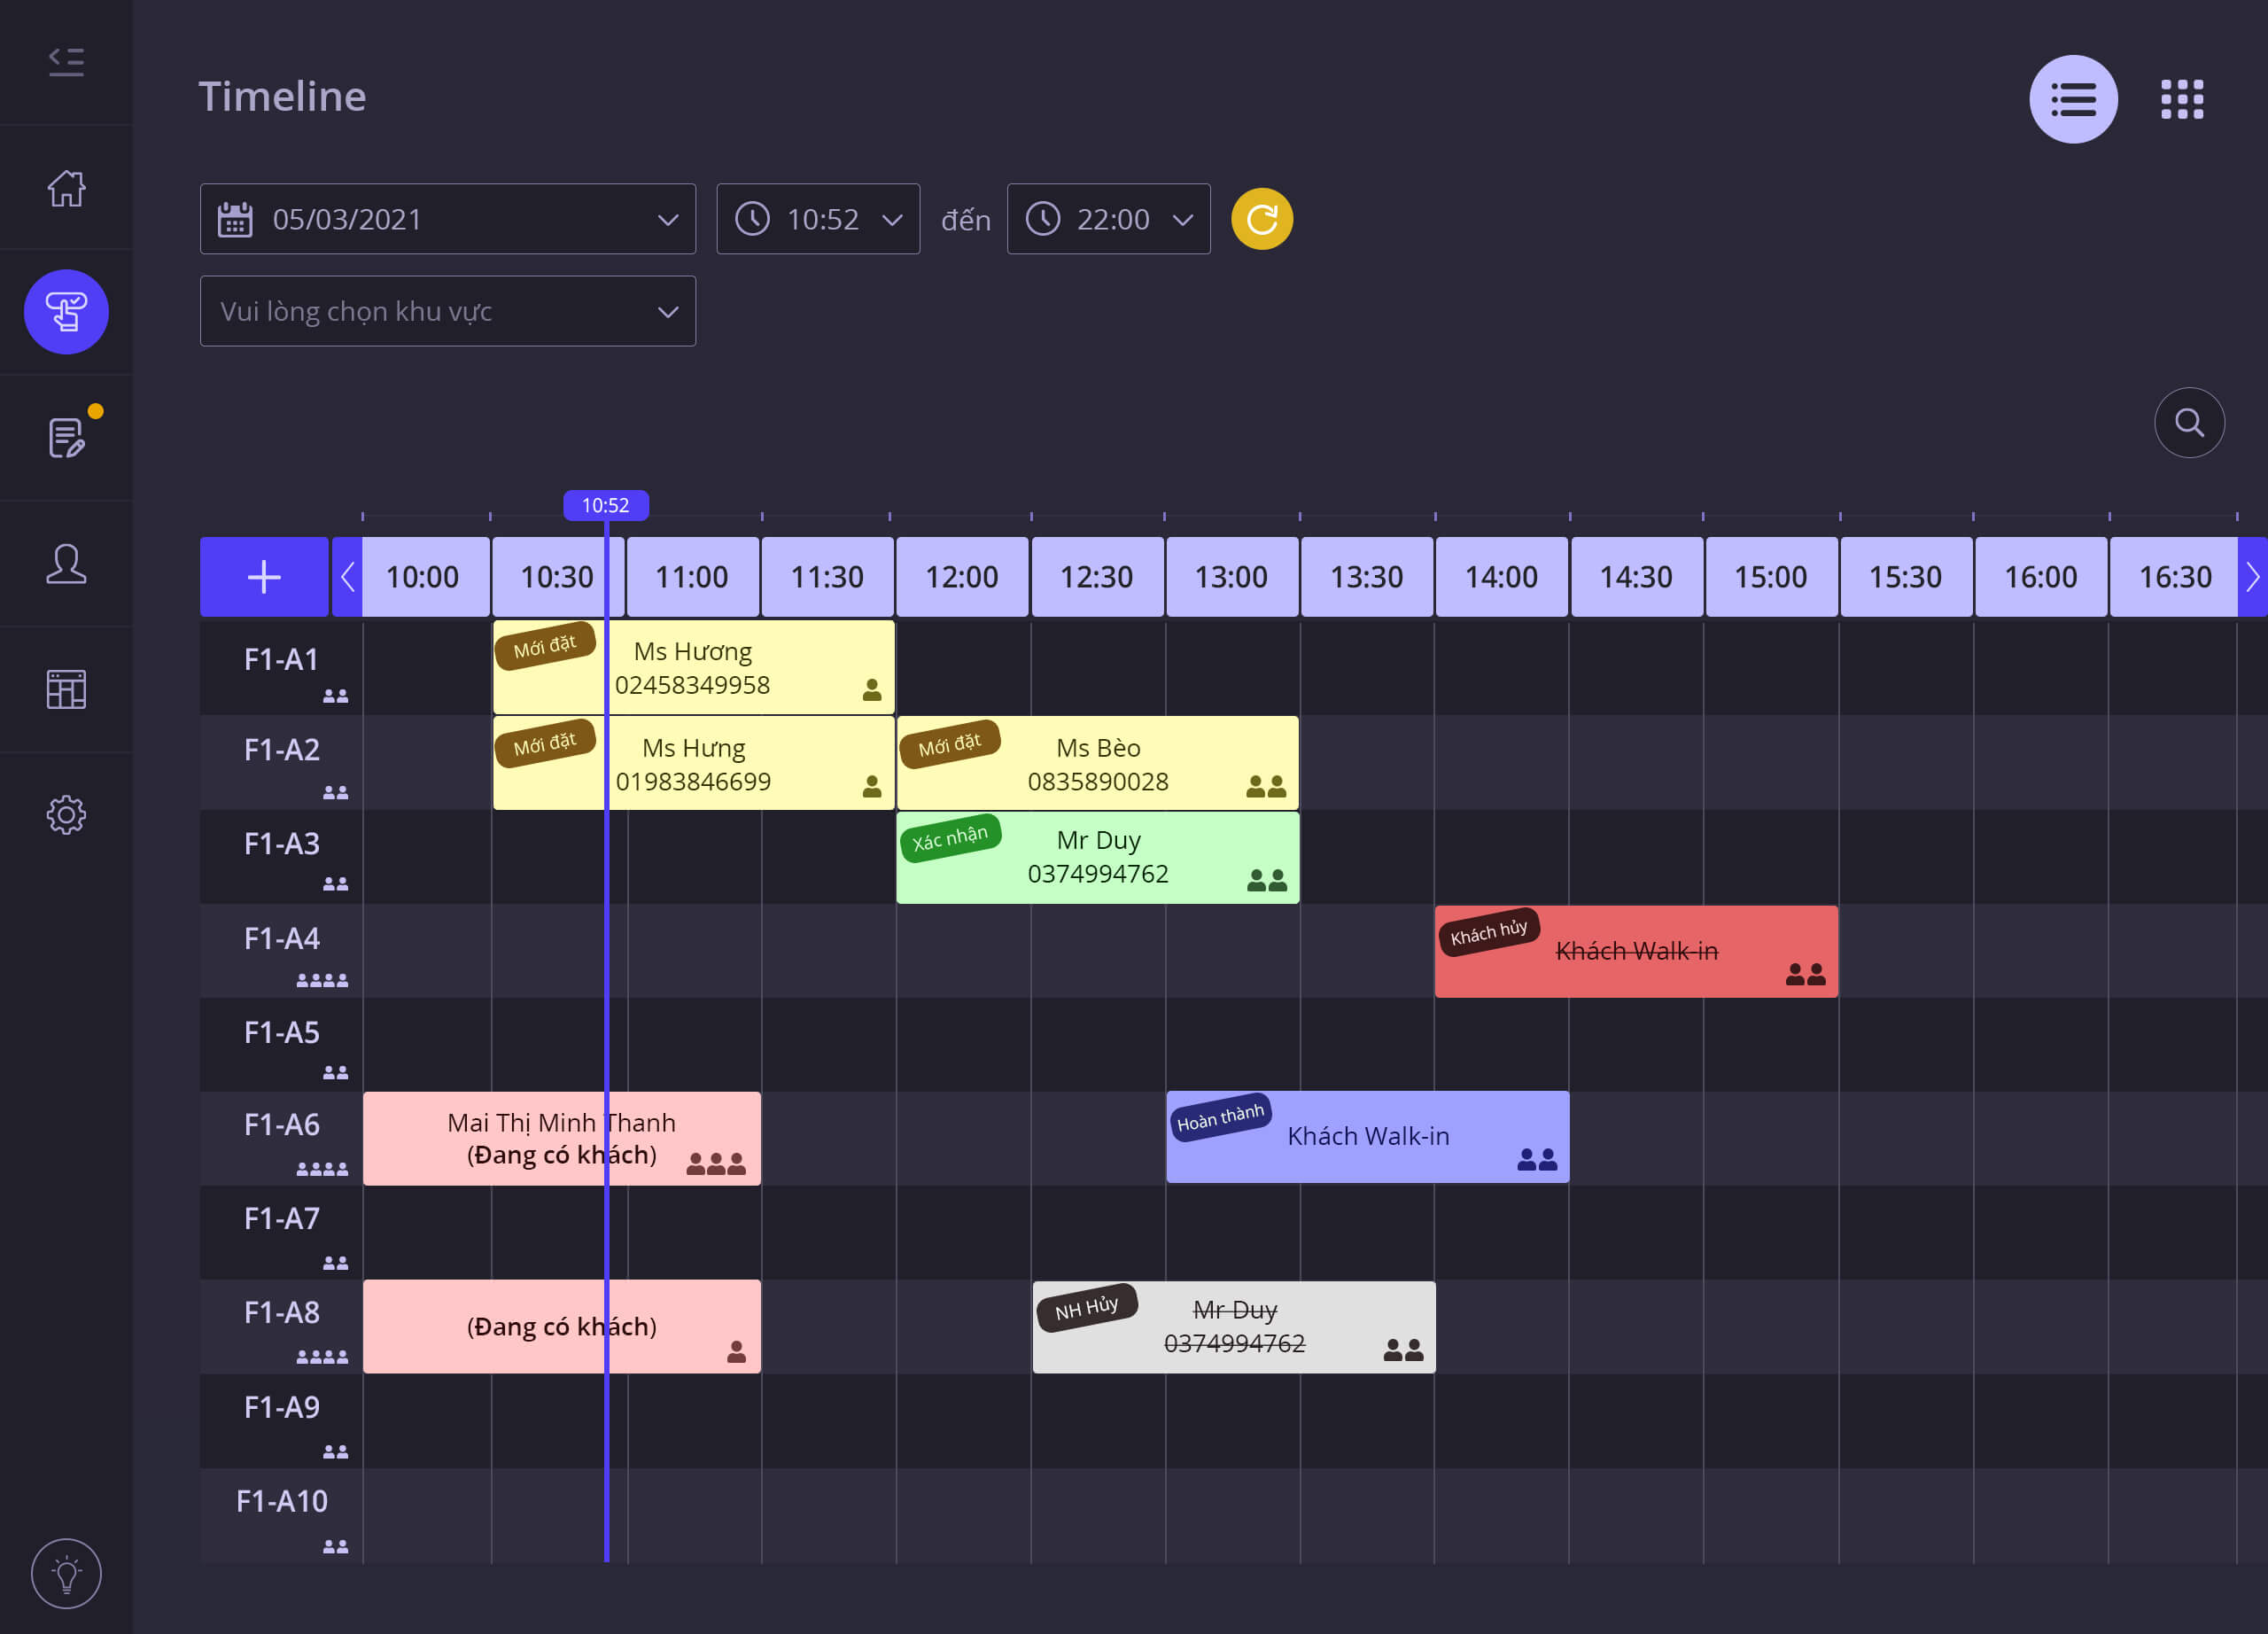The width and height of the screenshot is (2268, 1634).
Task: Click the plus add reservation button
Action: click(264, 577)
